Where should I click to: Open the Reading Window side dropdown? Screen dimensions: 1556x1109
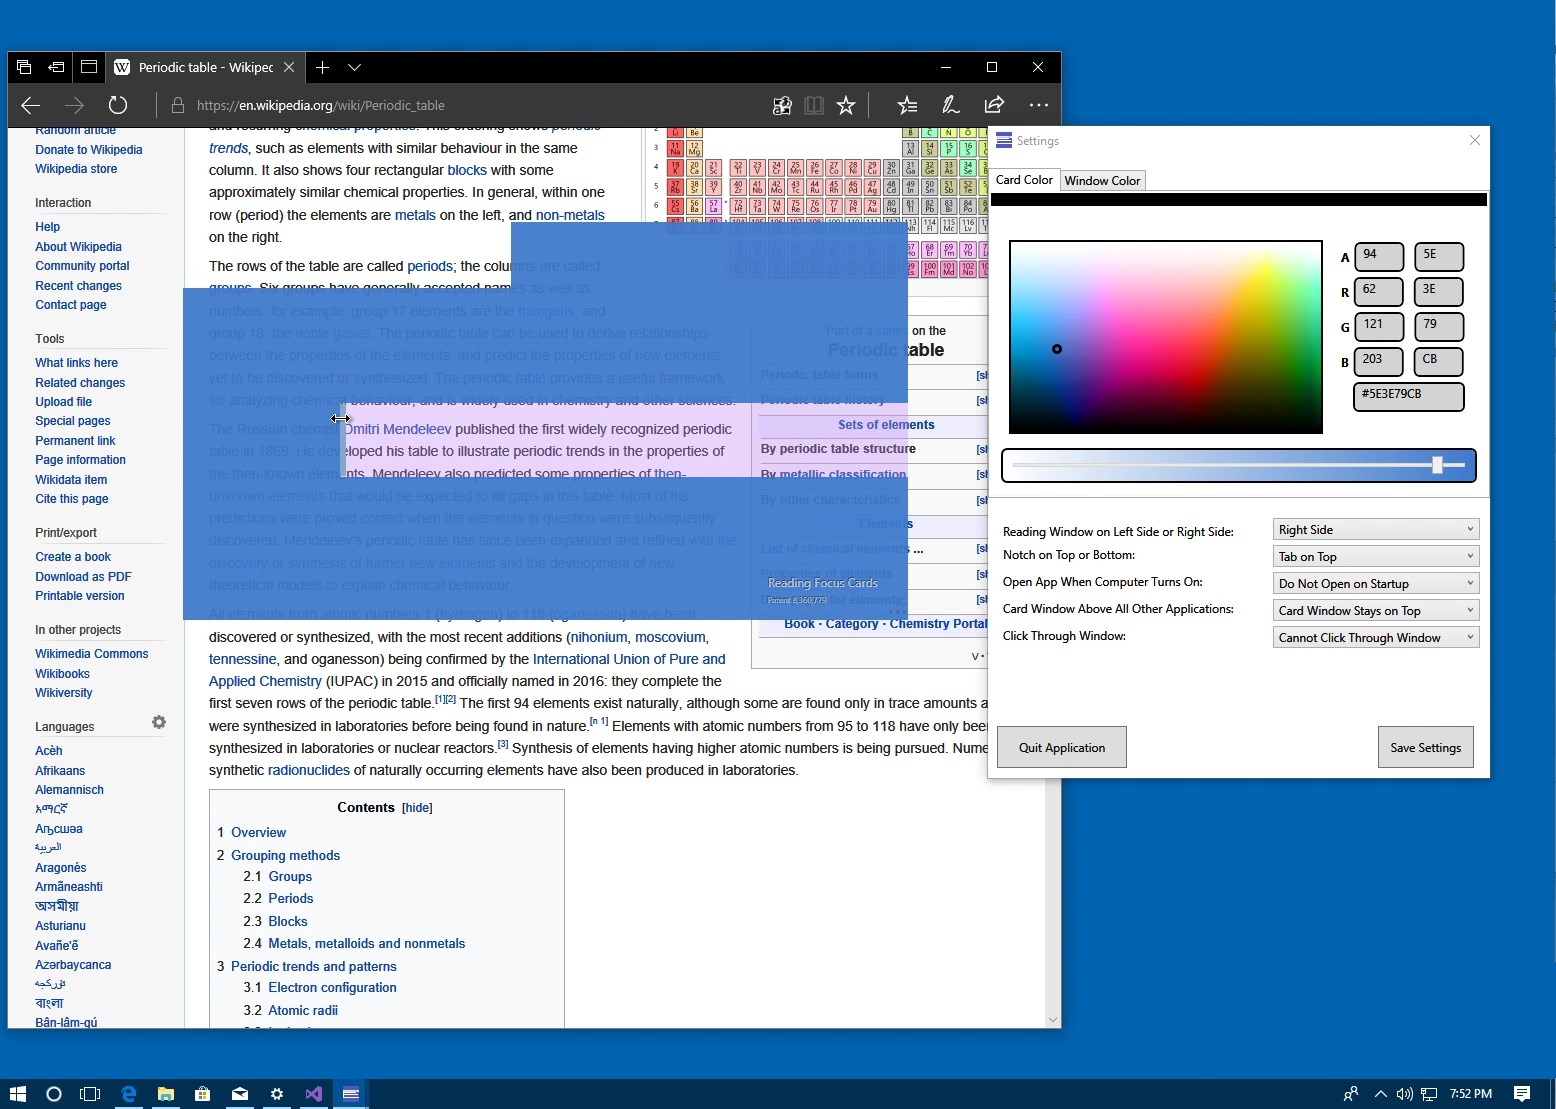[x=1376, y=530]
